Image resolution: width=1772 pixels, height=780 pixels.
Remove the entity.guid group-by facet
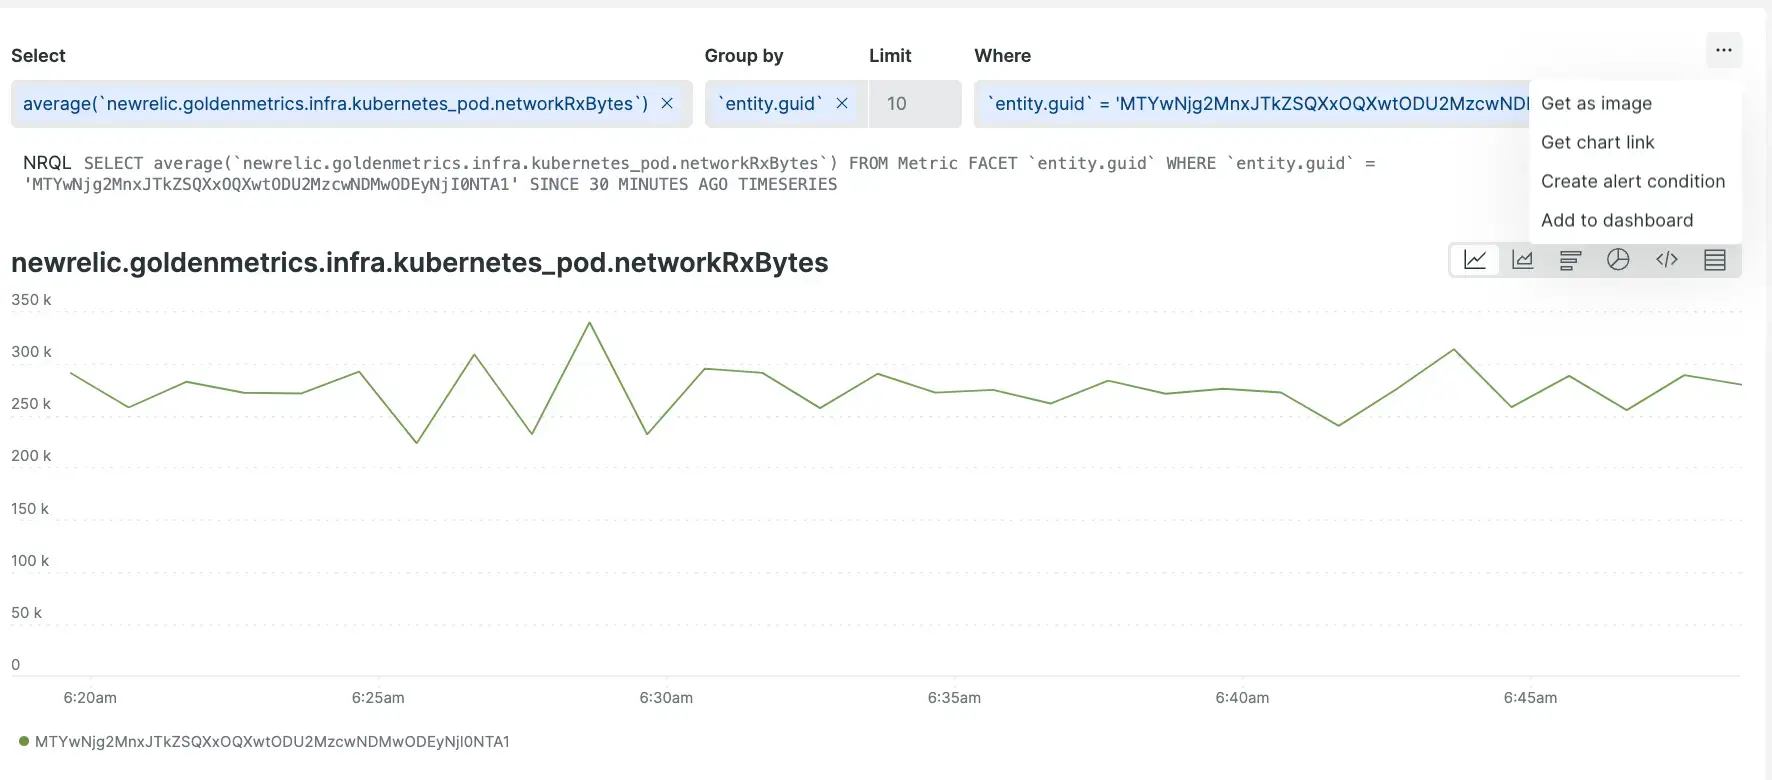tap(842, 103)
